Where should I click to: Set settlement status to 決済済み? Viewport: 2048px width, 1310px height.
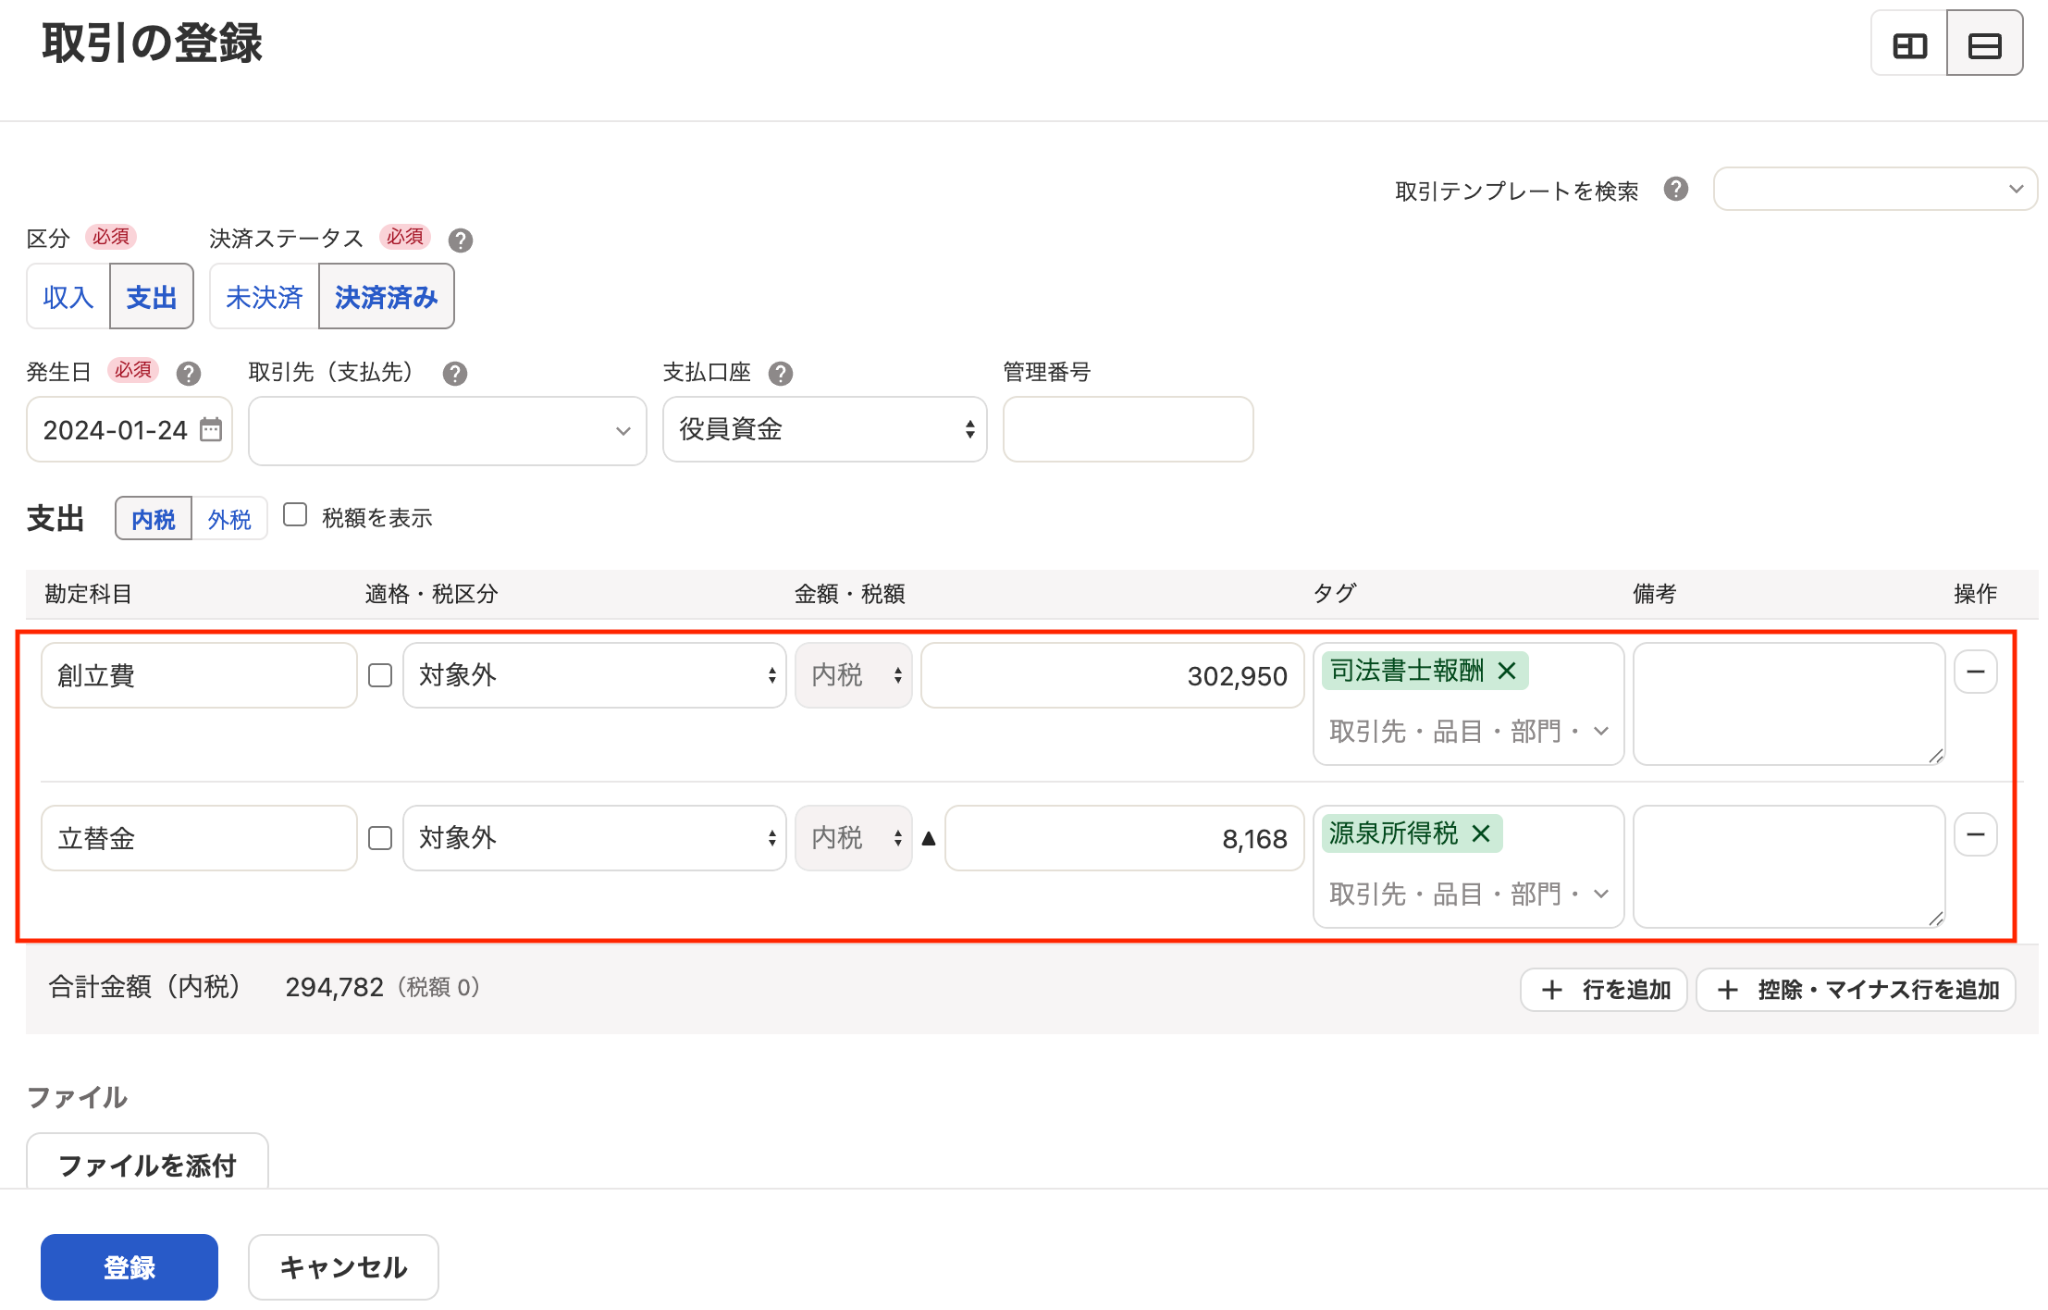click(386, 297)
